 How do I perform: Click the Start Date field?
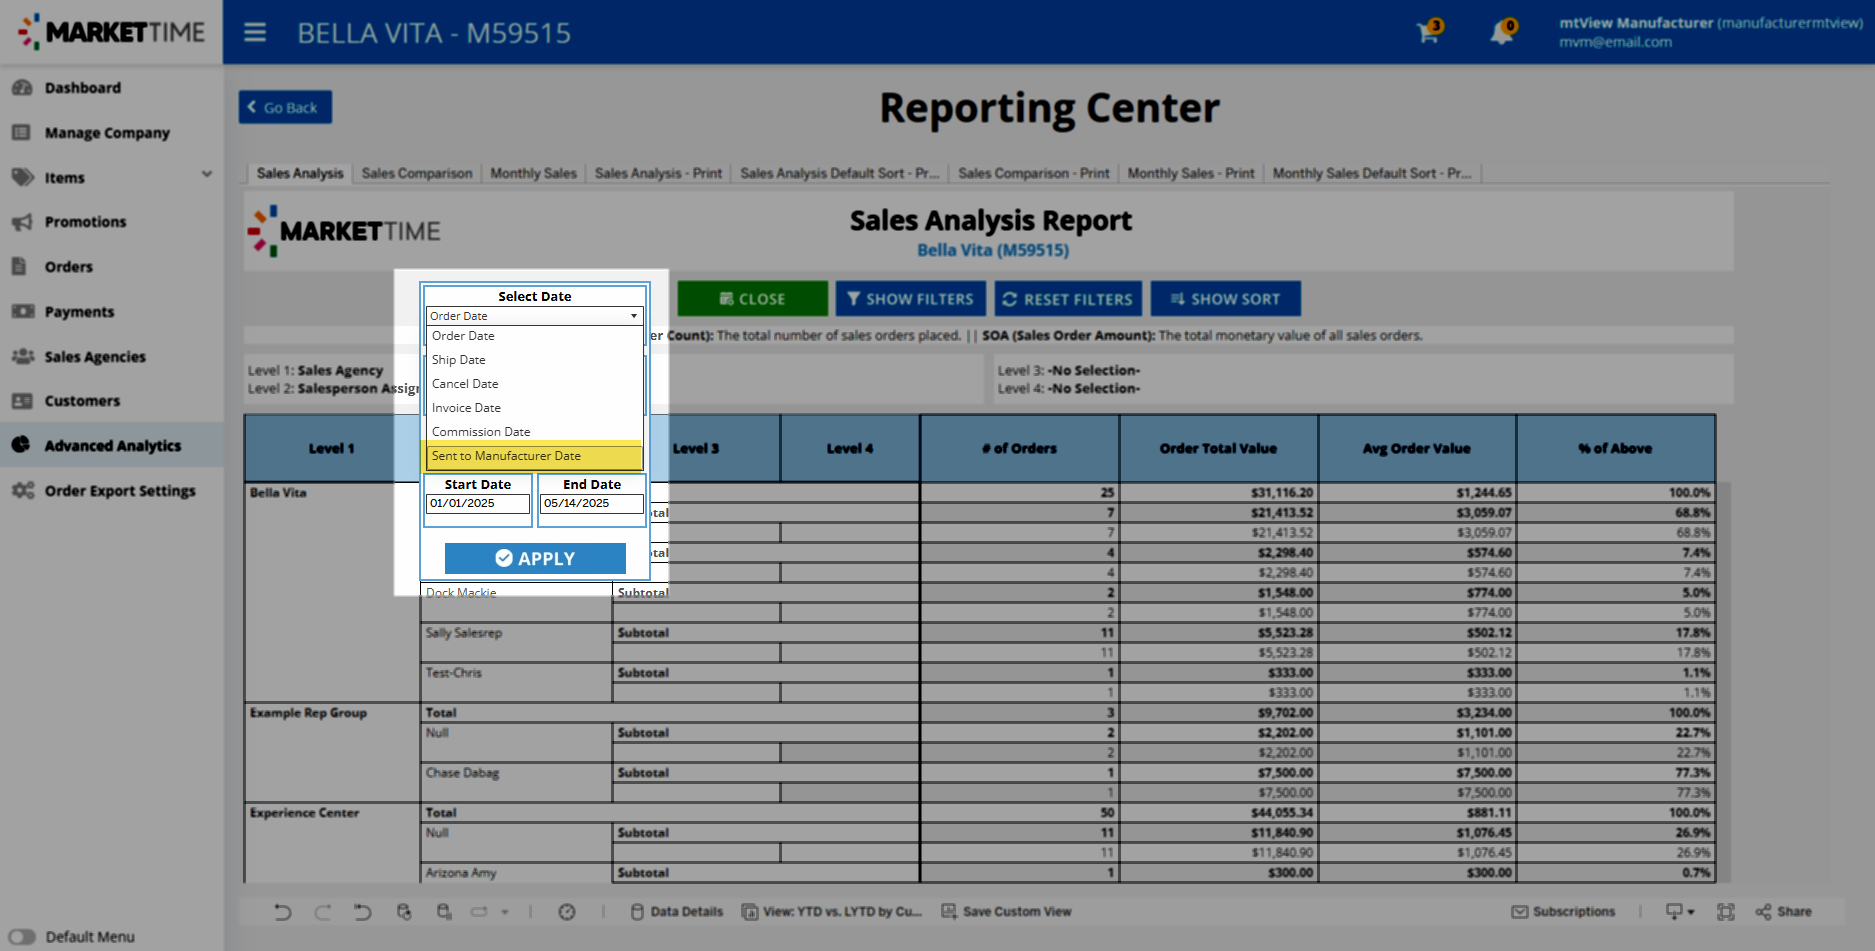tap(478, 504)
